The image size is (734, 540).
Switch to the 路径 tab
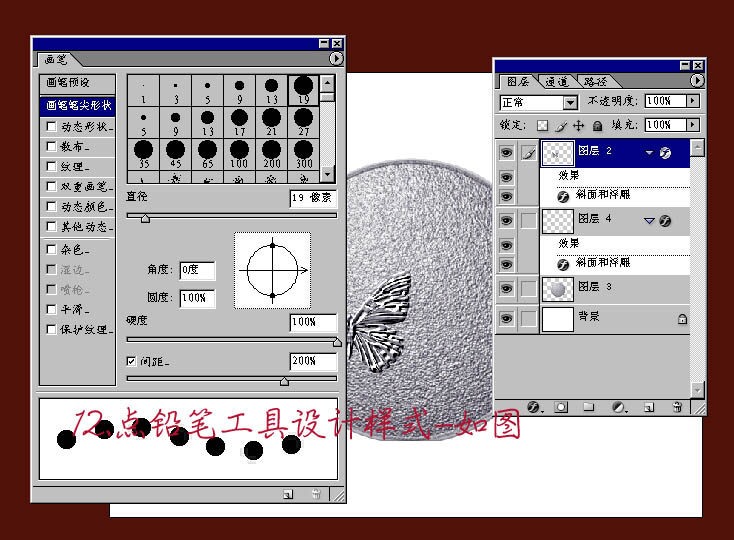pos(595,82)
